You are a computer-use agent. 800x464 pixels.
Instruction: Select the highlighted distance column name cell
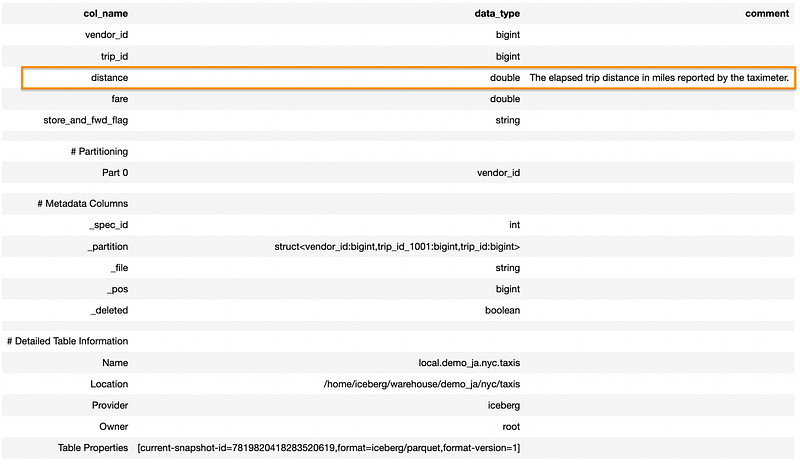coord(109,77)
